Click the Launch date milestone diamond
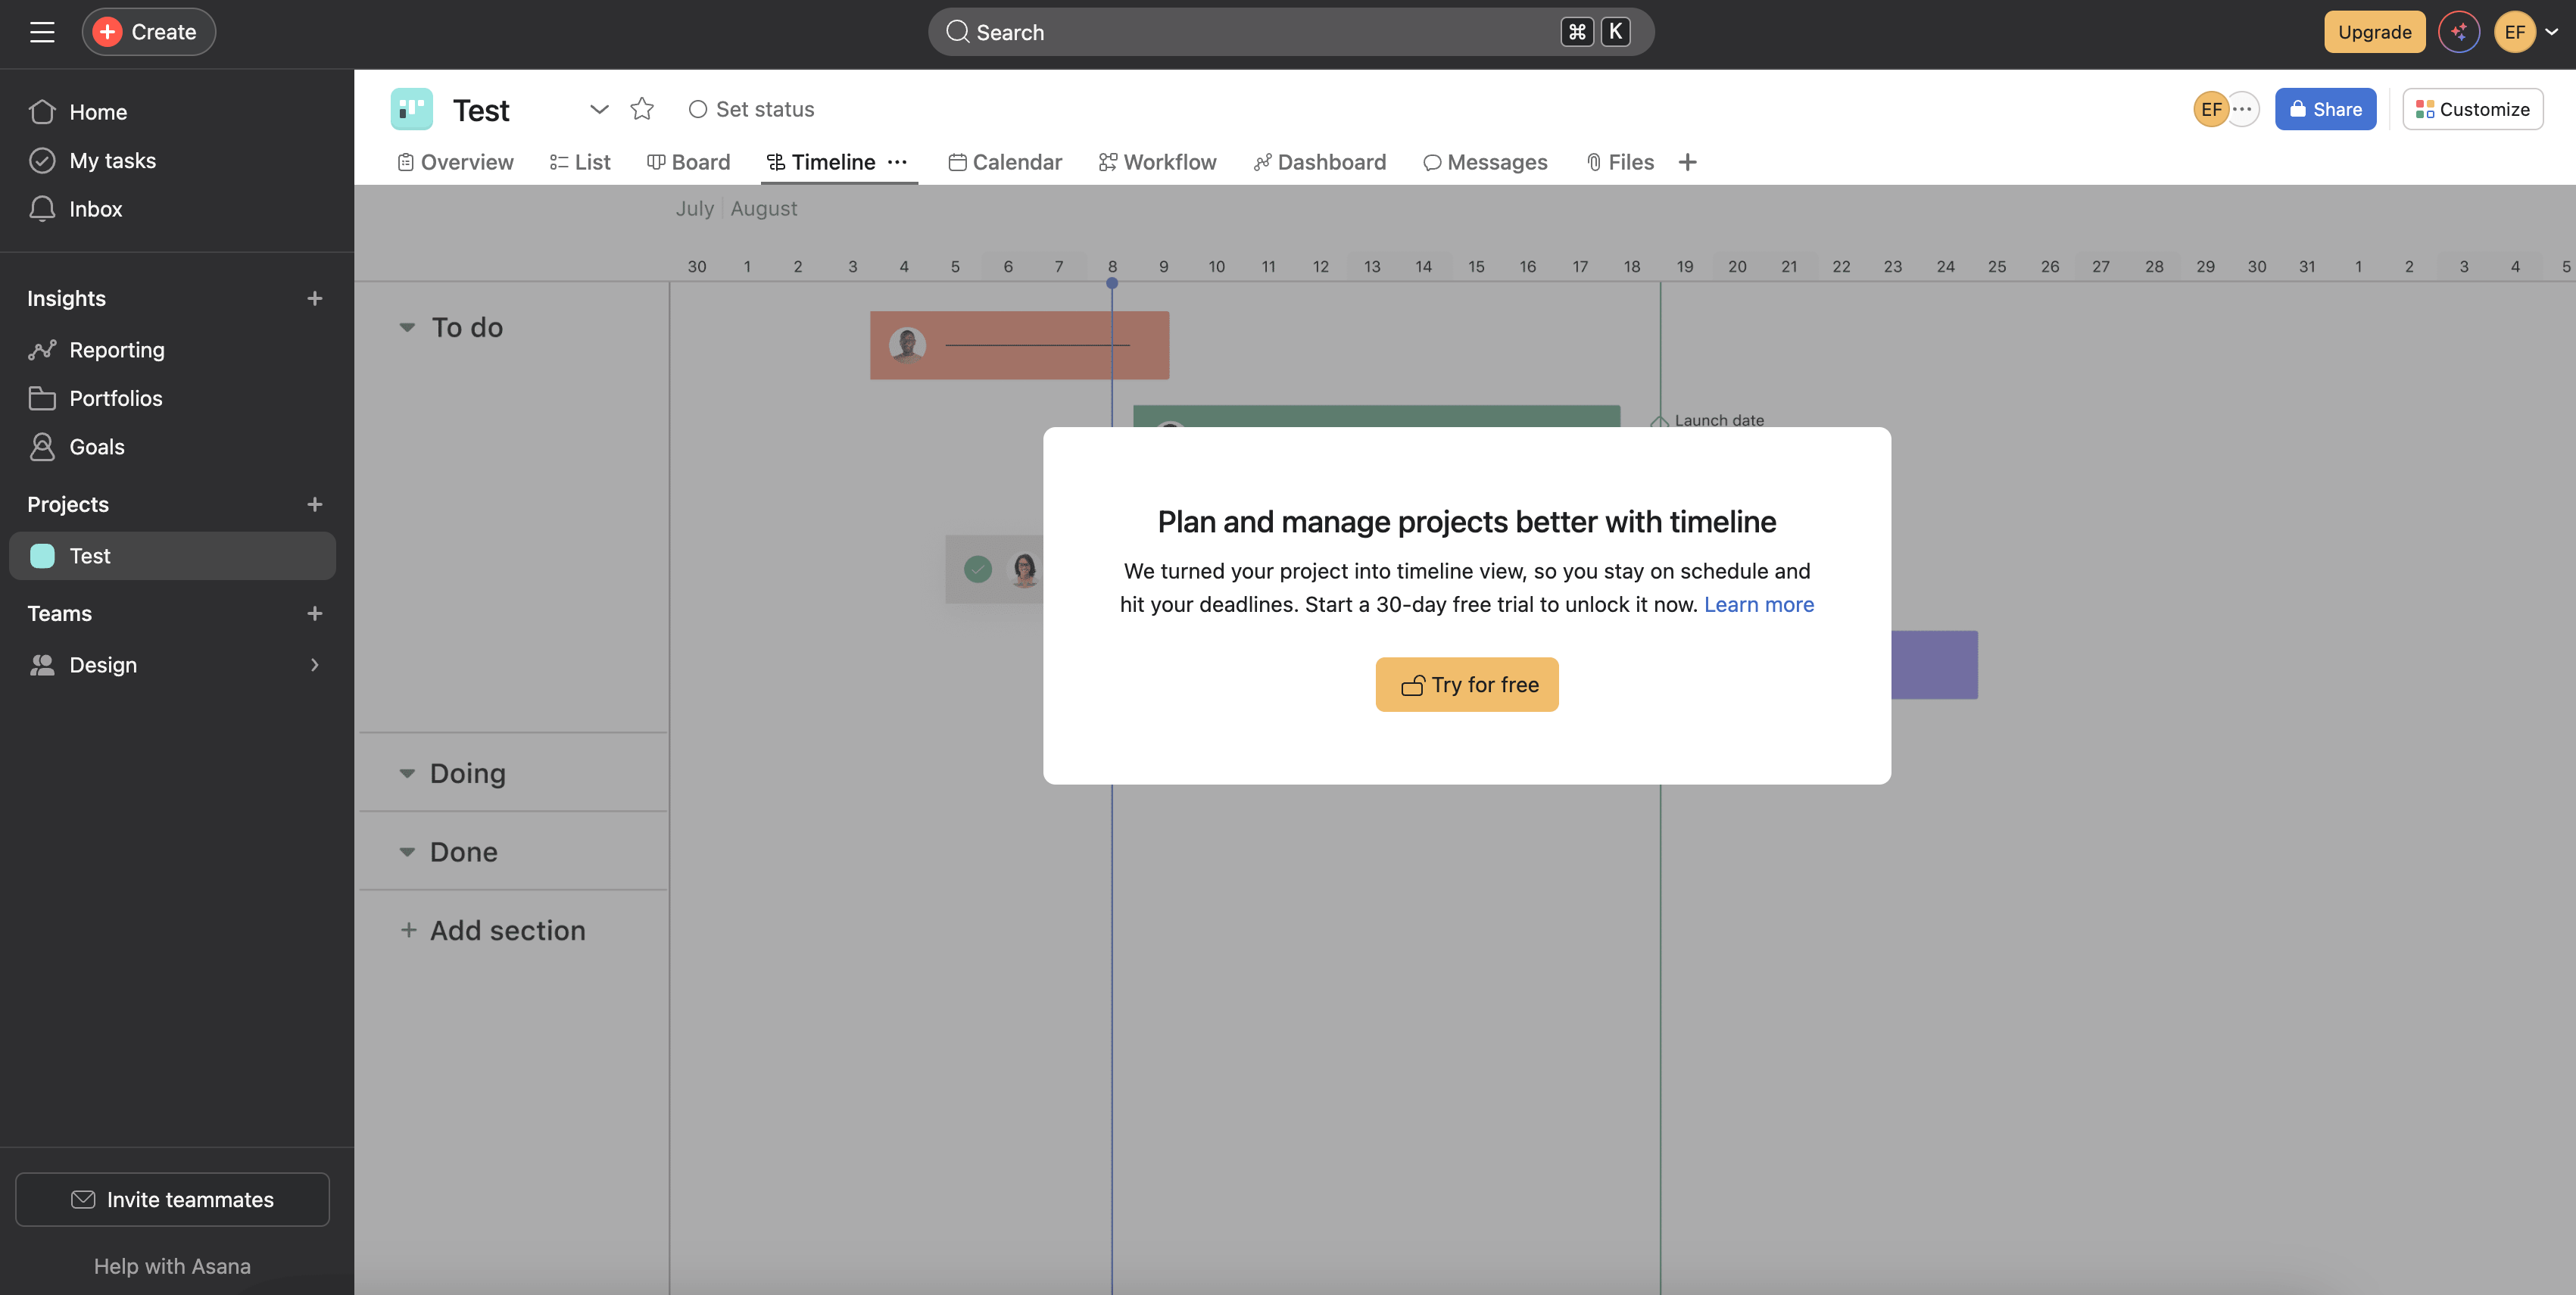2576x1295 pixels. [x=1659, y=421]
